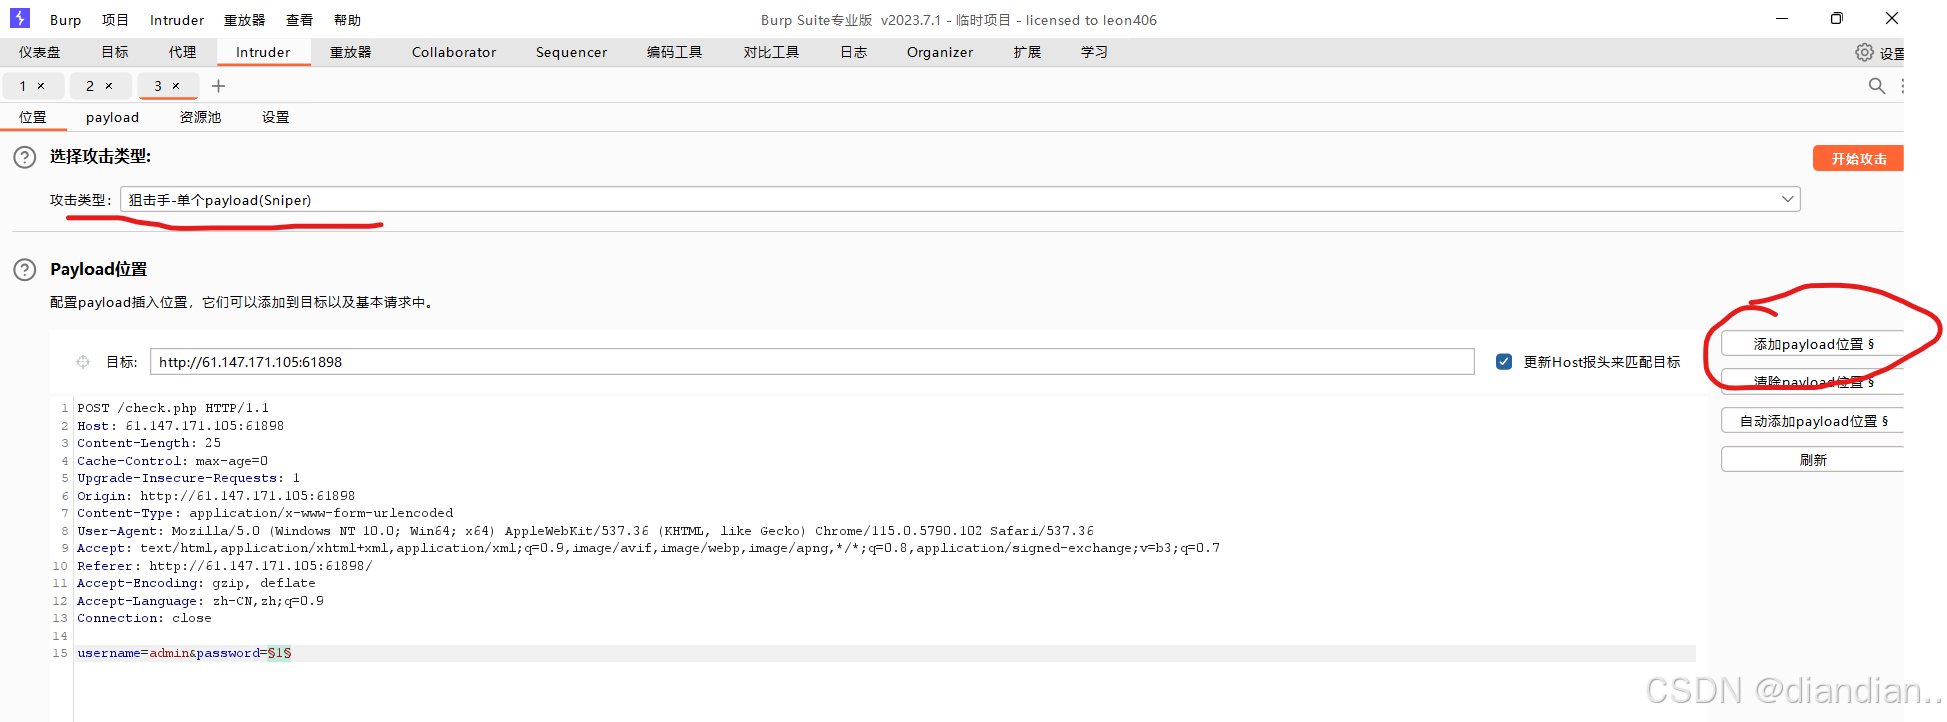The width and height of the screenshot is (1947, 722).
Task: Close Intruder tab 1
Action: click(x=41, y=86)
